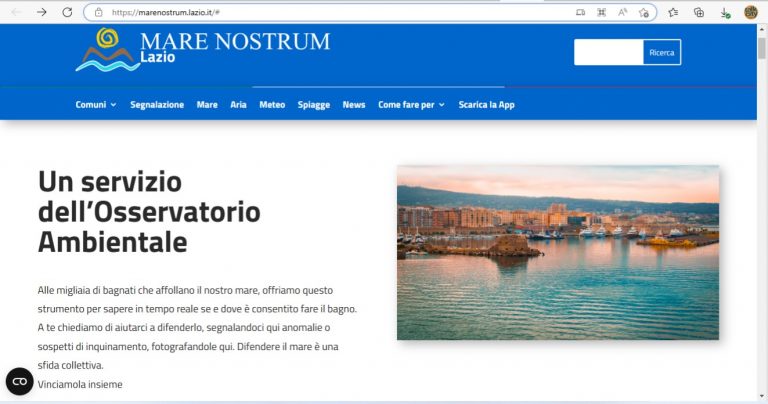Click the lock site info icon
Image resolution: width=768 pixels, height=404 pixels.
coord(98,12)
